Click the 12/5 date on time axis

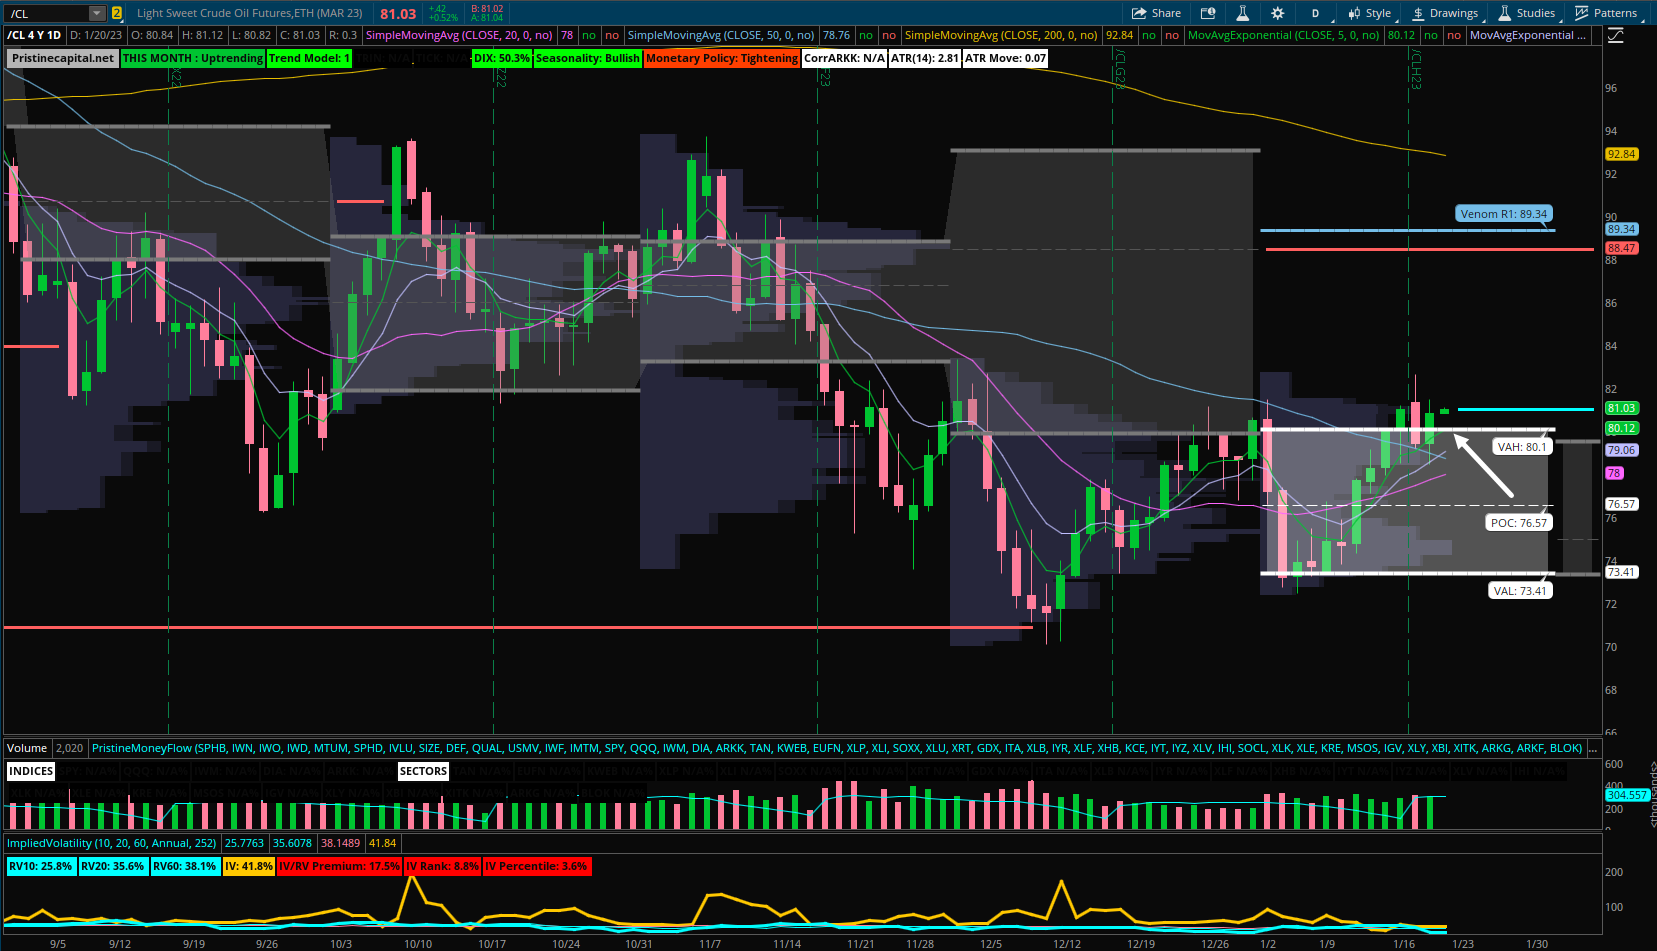point(991,944)
